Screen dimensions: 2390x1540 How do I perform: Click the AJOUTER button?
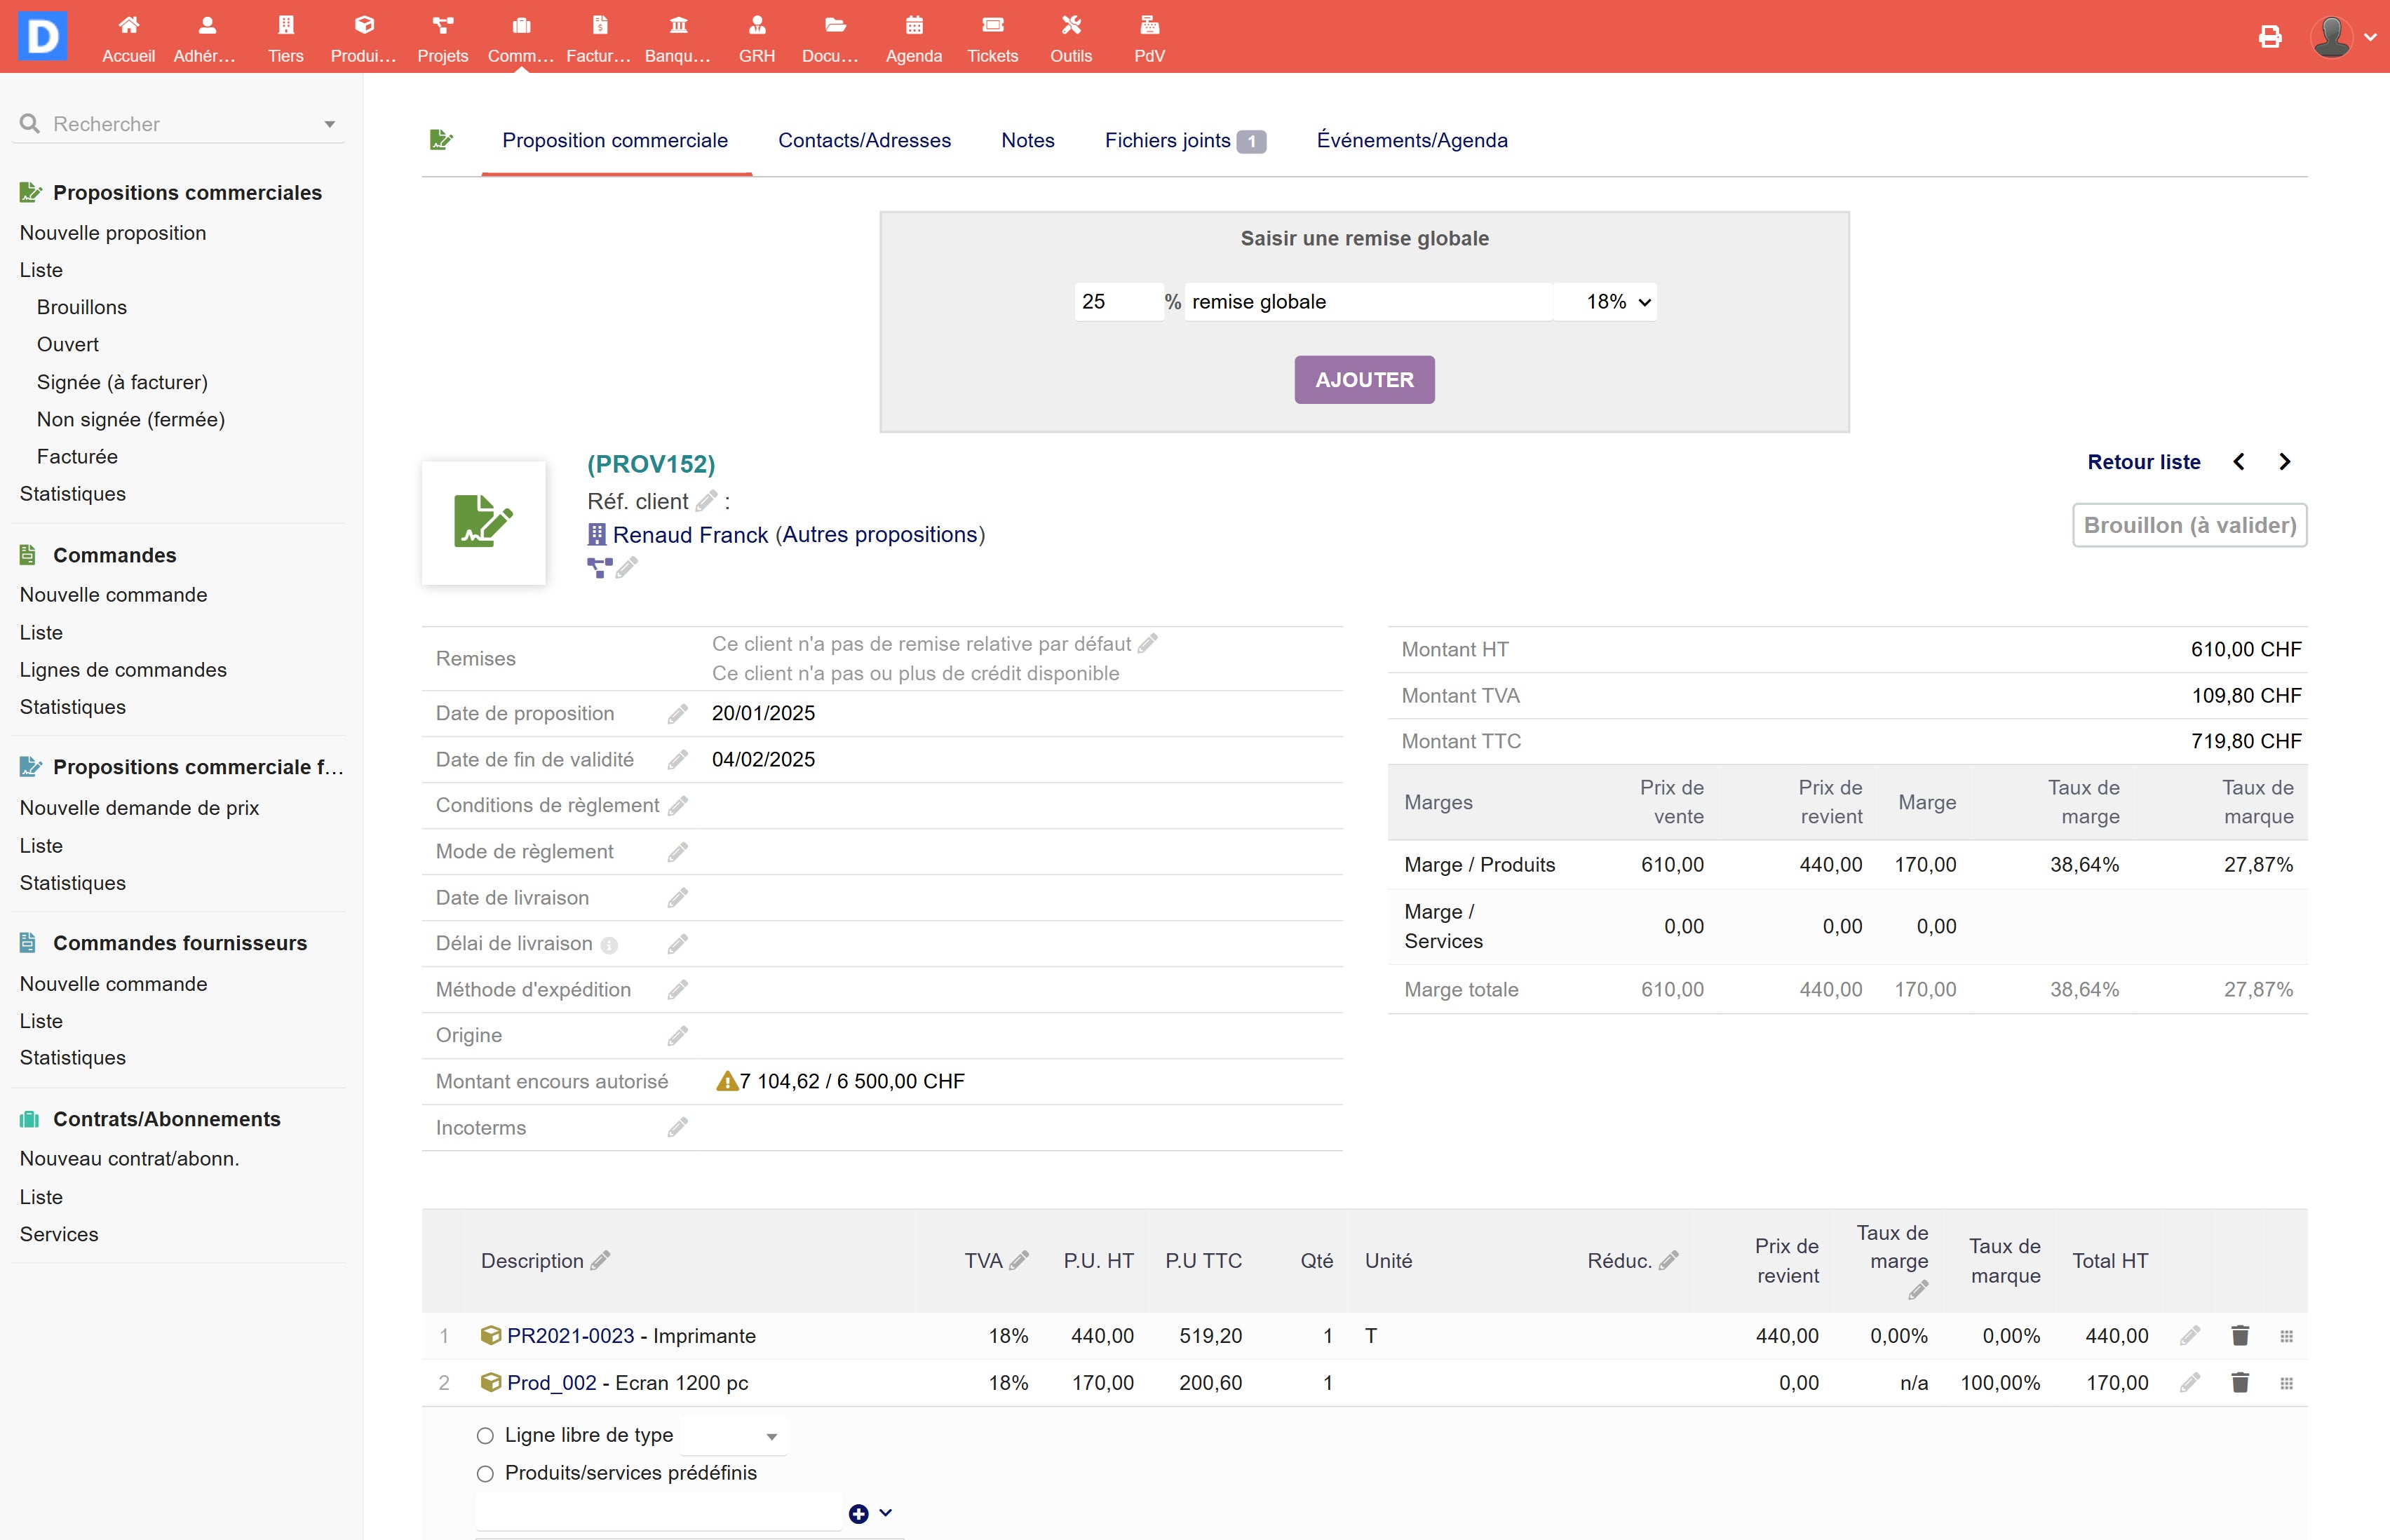pos(1364,380)
